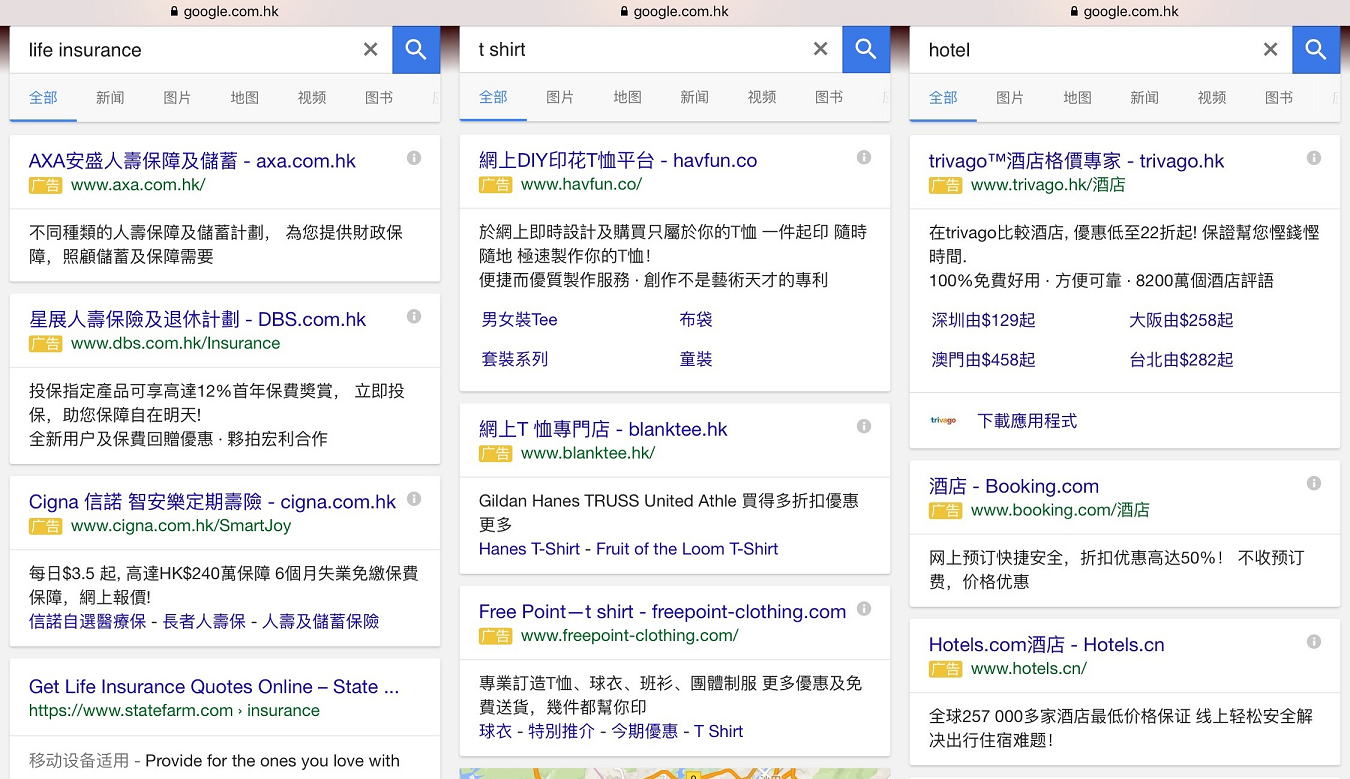Click 童裝 sitelink
1350x779 pixels.
696,359
